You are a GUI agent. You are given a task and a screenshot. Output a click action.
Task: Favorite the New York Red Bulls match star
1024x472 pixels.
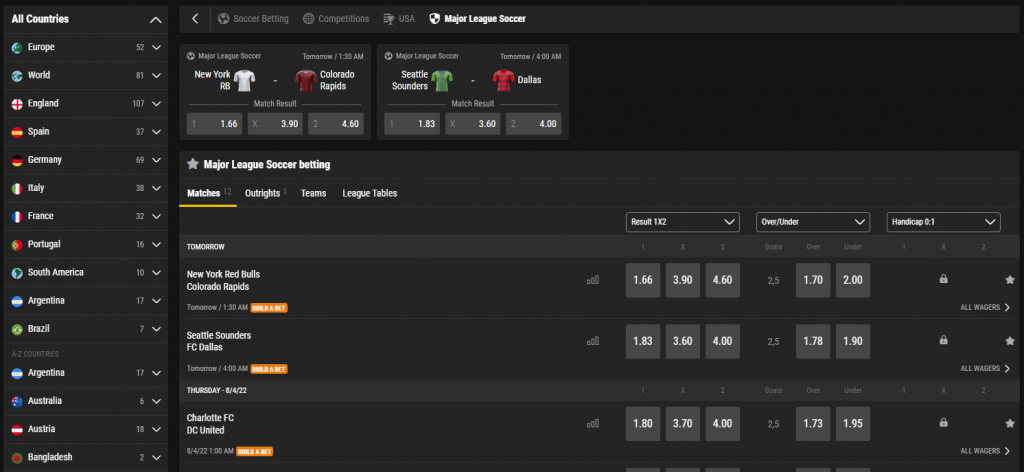click(1010, 280)
